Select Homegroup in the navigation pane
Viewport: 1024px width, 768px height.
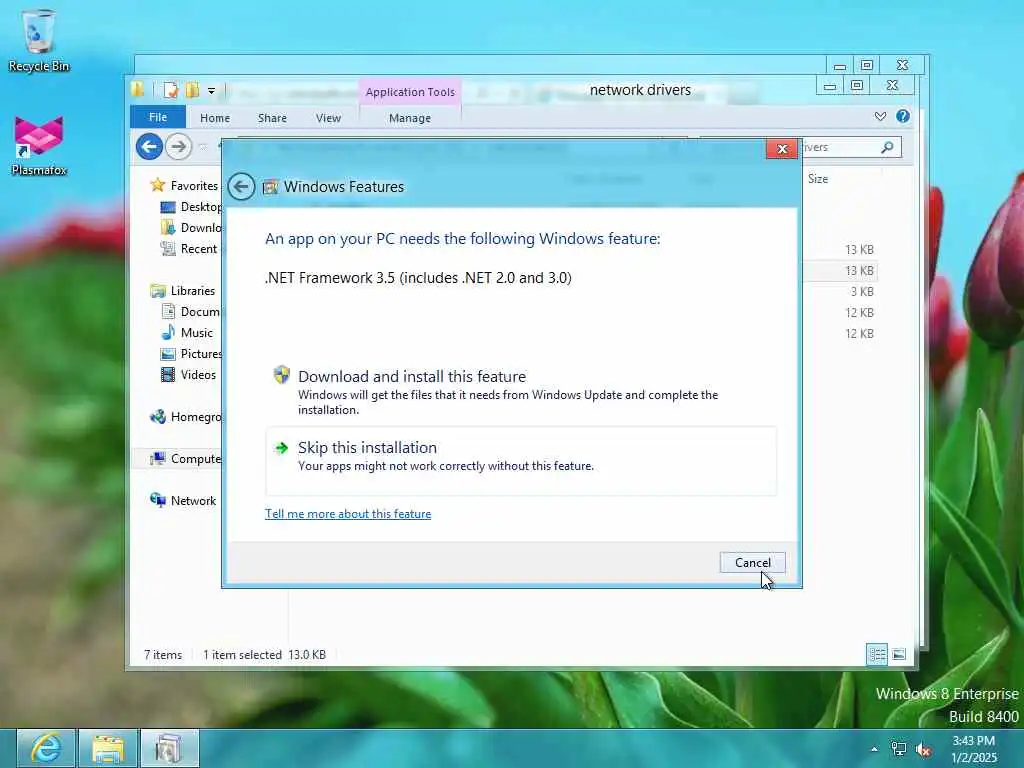(x=185, y=417)
